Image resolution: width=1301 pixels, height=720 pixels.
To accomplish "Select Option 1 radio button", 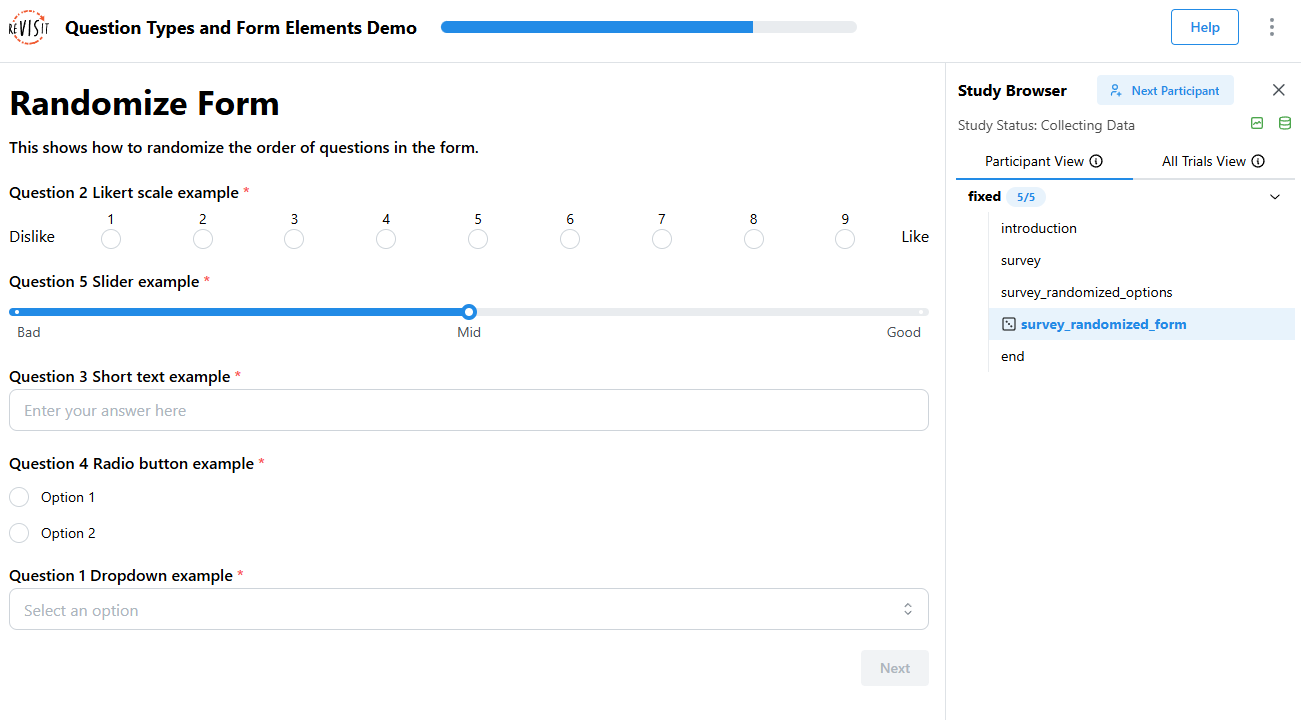I will pos(19,497).
